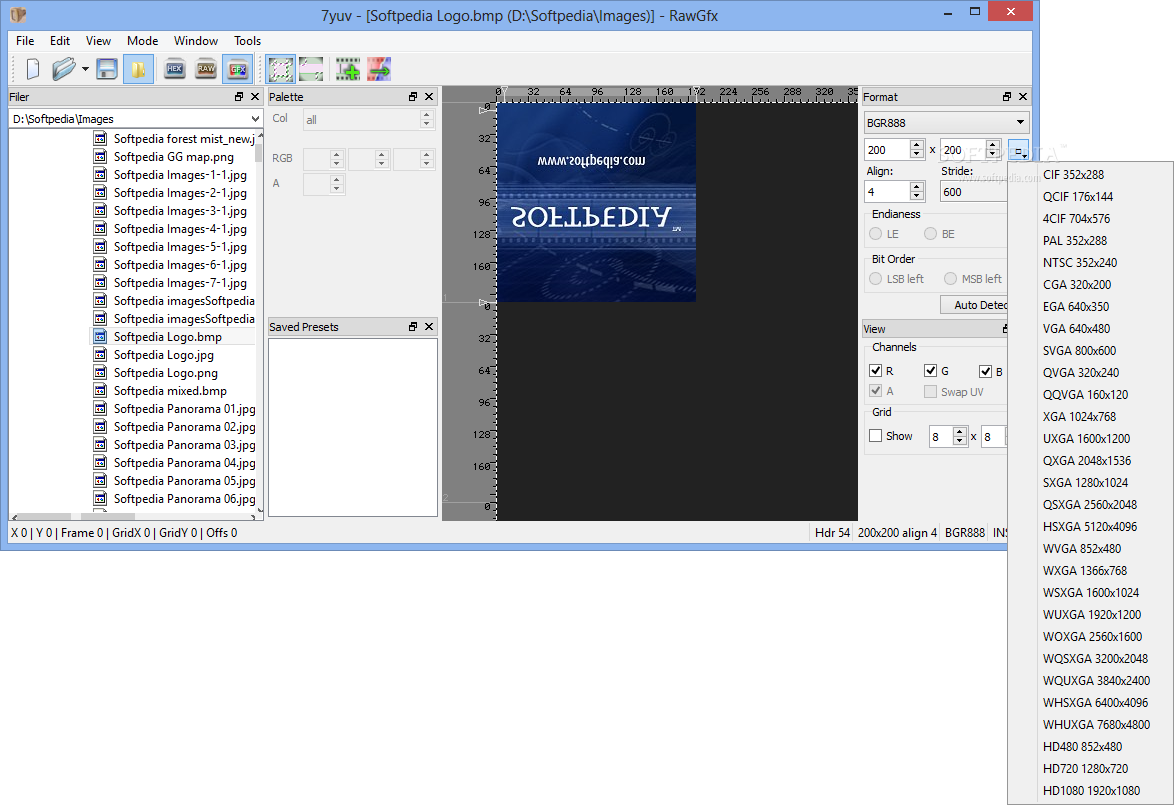Choose WUXGA 1920x1200 preset
The image size is (1174, 805).
(1090, 614)
